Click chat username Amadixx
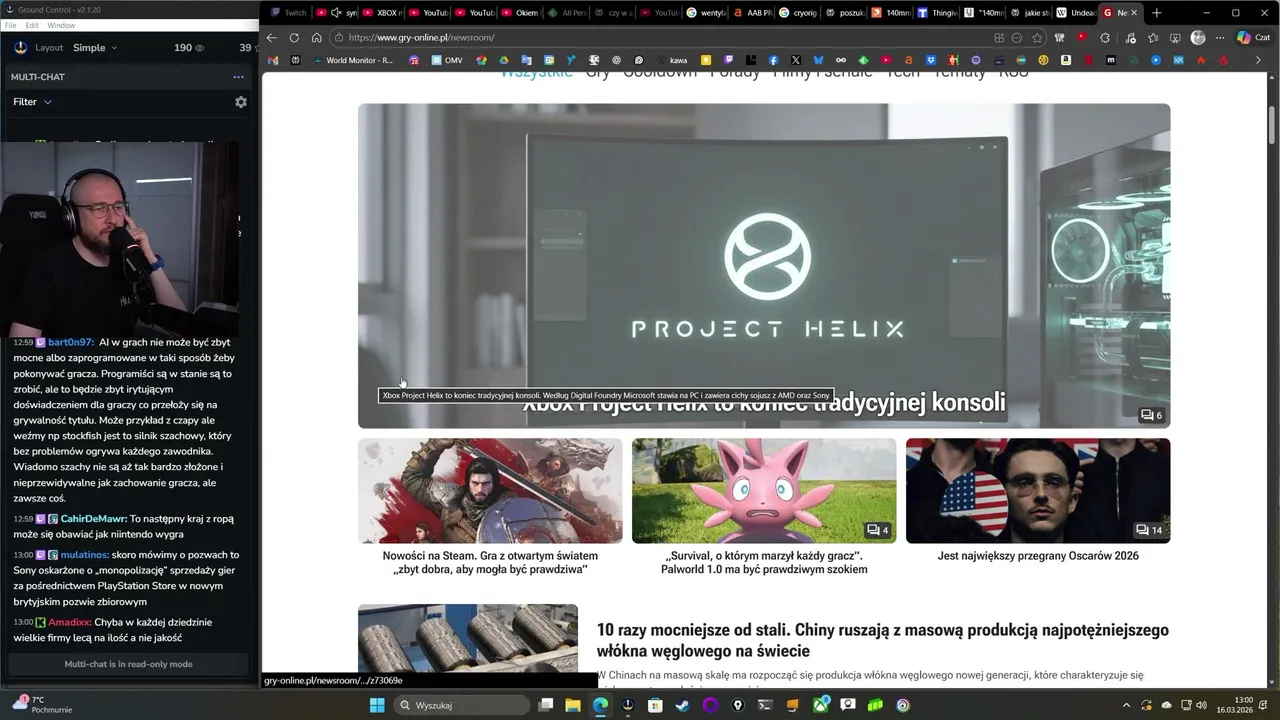The height and width of the screenshot is (720, 1280). (69, 622)
